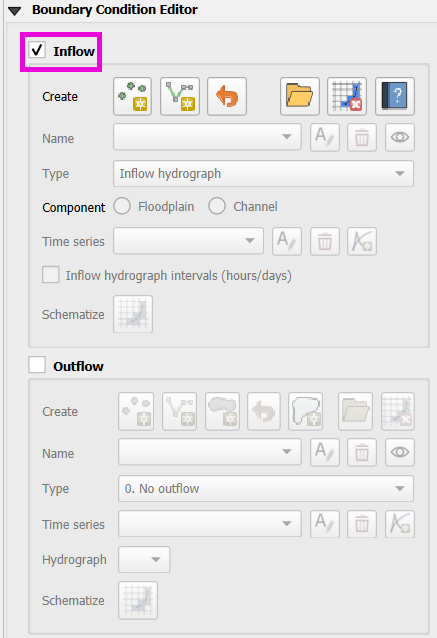The height and width of the screenshot is (638, 437).
Task: Schematize the inflow boundary conditions
Action: click(x=133, y=314)
